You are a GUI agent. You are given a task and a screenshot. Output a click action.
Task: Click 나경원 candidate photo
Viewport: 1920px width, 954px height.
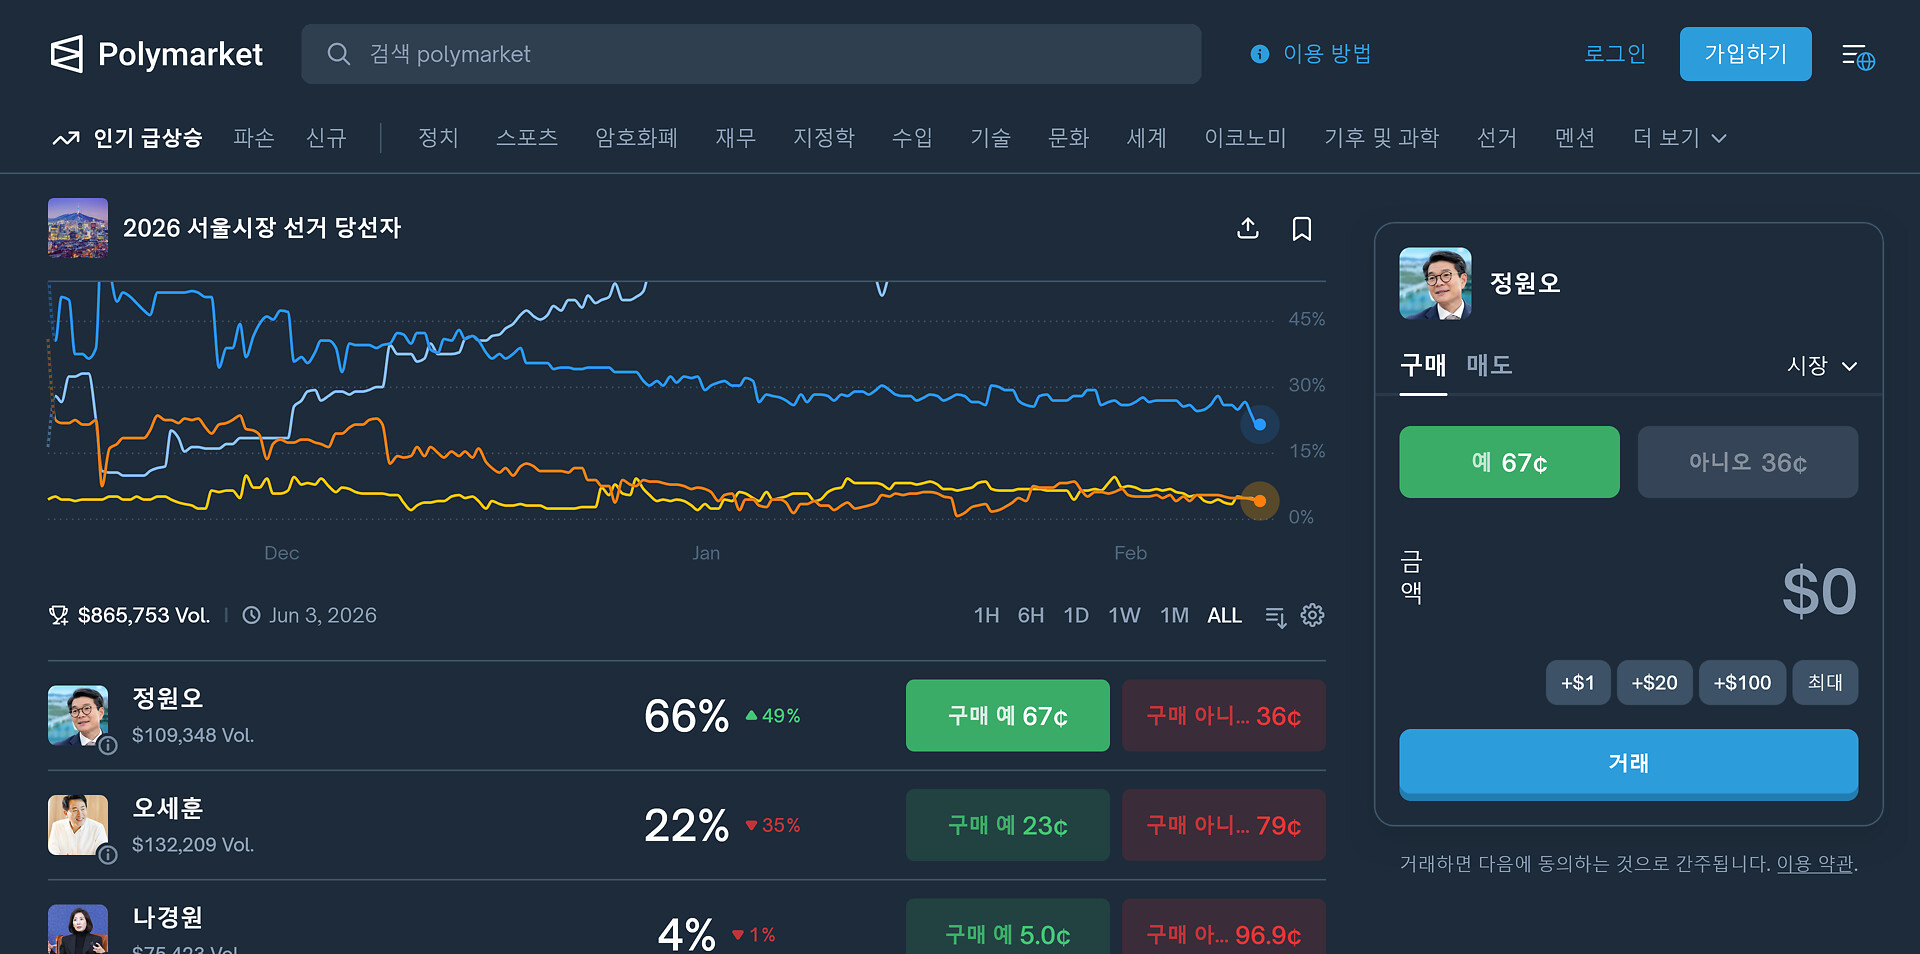[78, 929]
